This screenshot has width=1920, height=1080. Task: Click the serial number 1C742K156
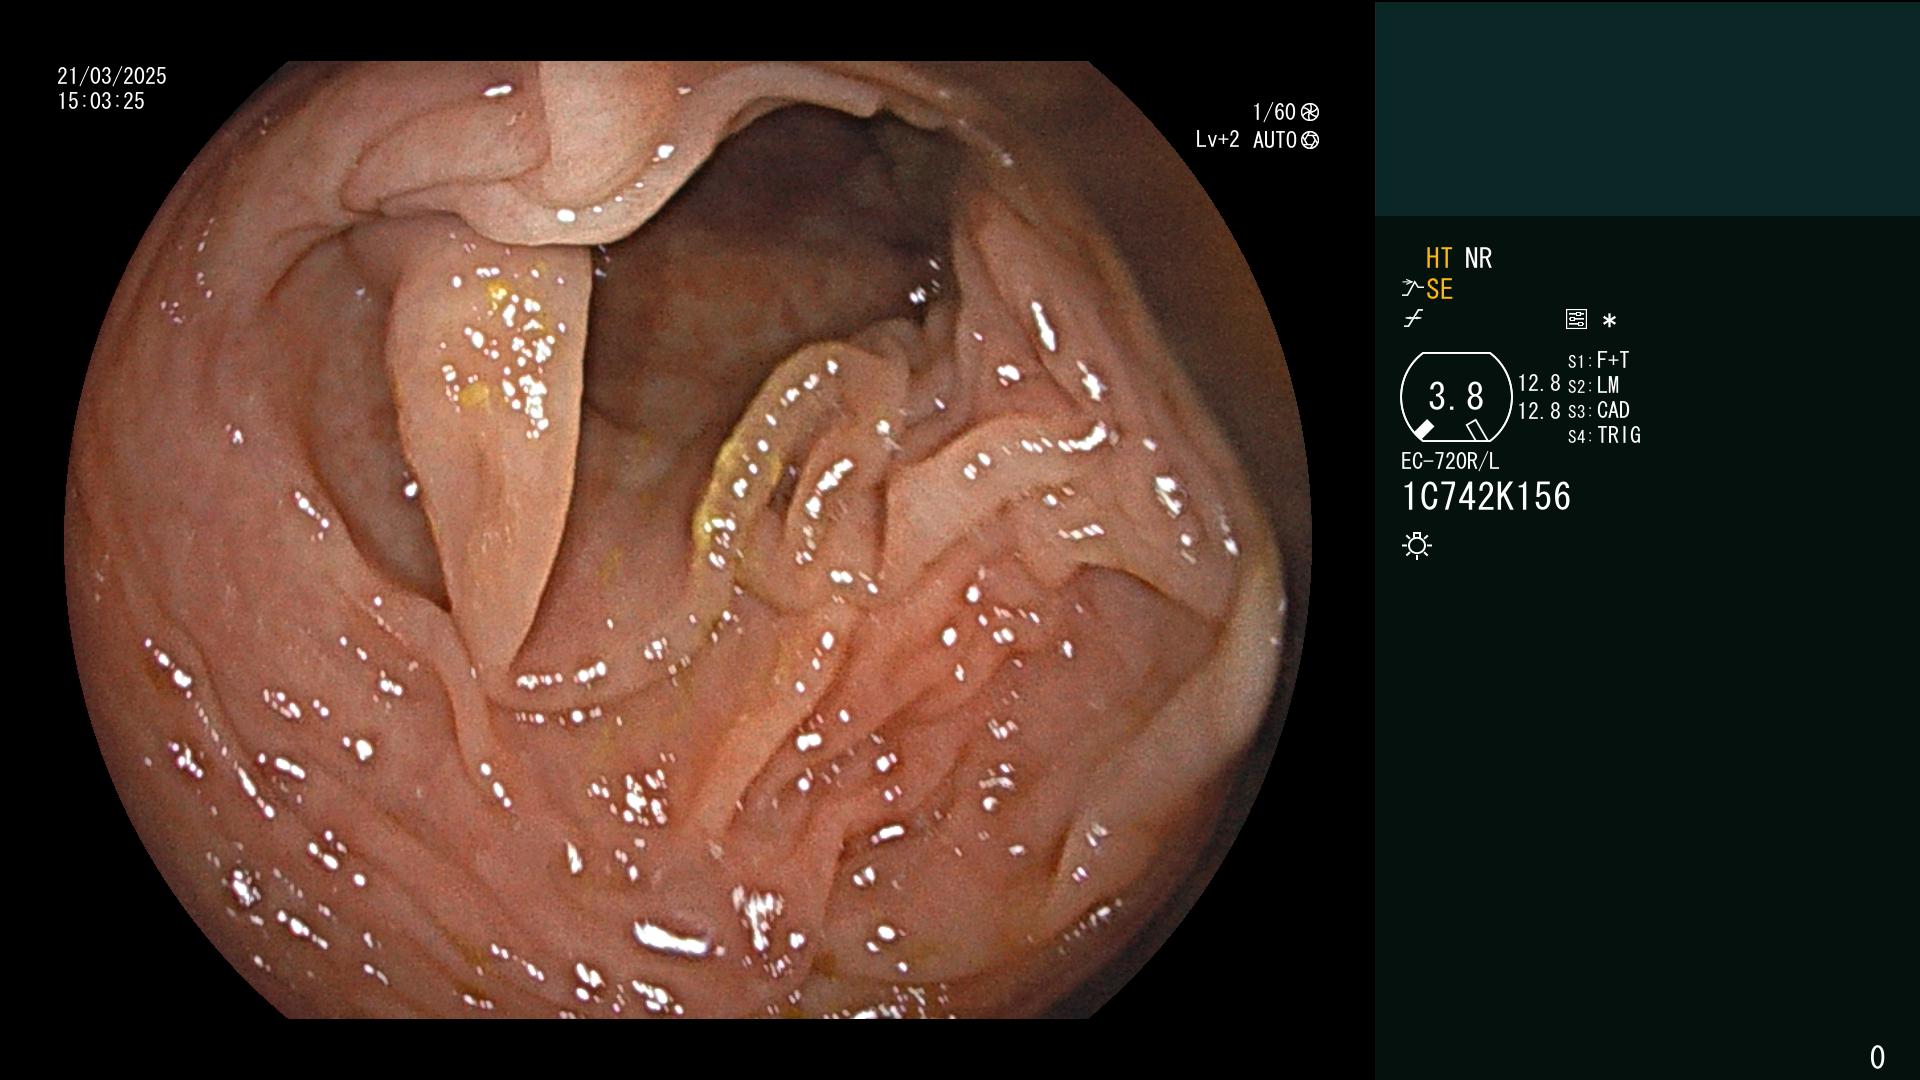click(x=1486, y=497)
